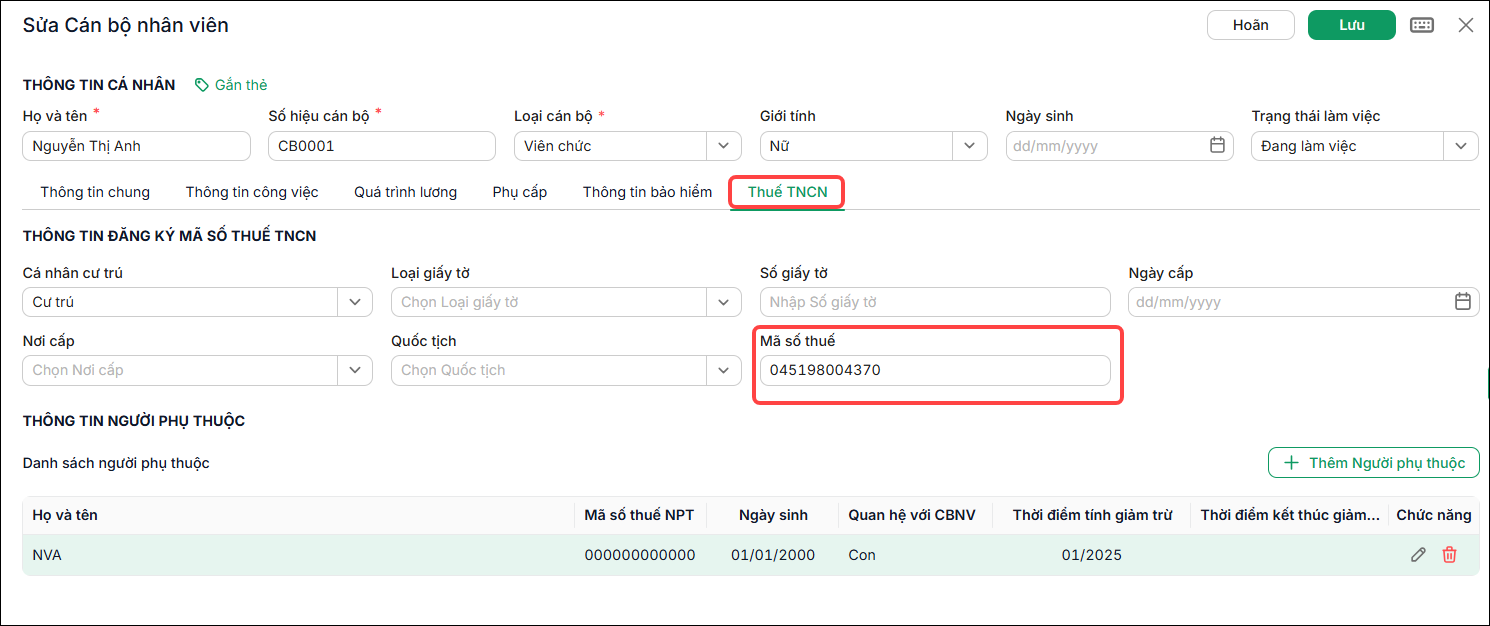Expand the Loại cán bộ dropdown
The height and width of the screenshot is (626, 1490).
point(724,146)
